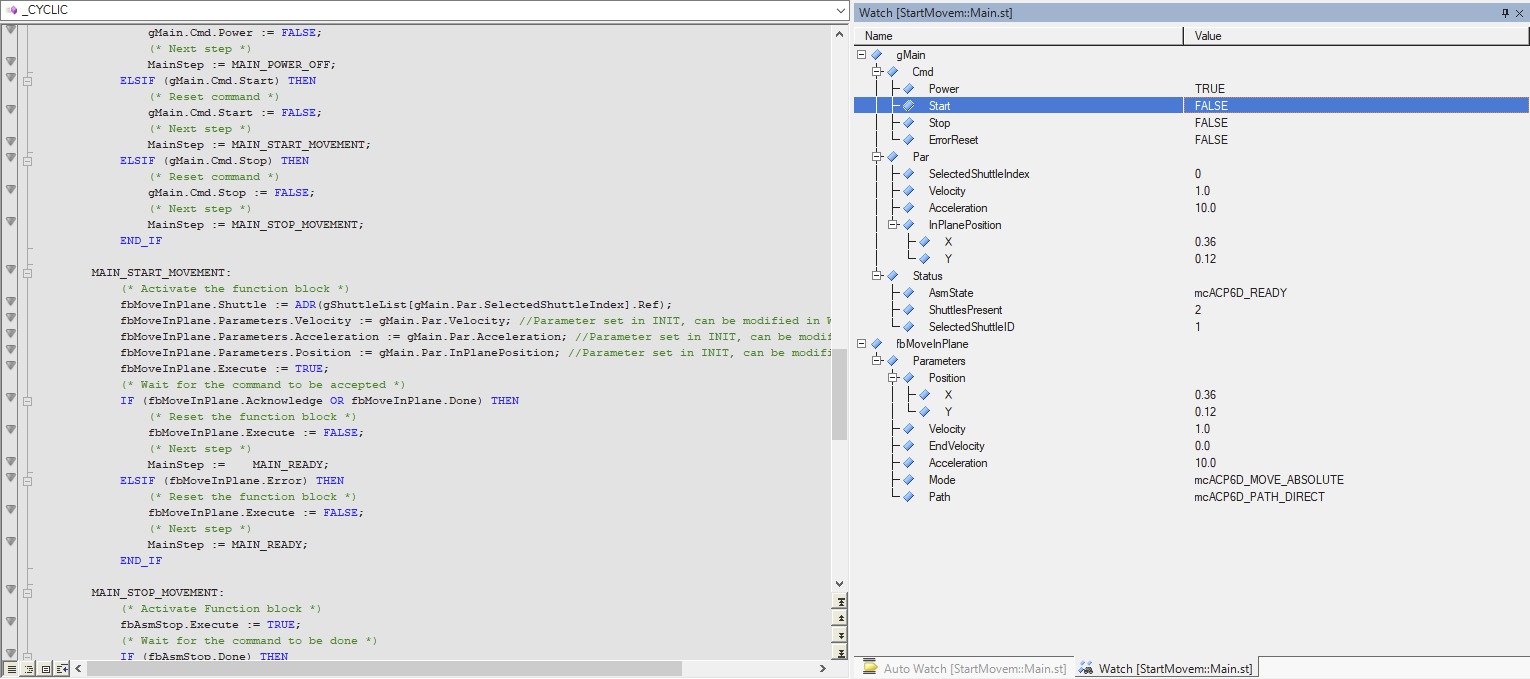
Task: Click the Acceleration value 10.0 under Par
Action: [x=1205, y=208]
